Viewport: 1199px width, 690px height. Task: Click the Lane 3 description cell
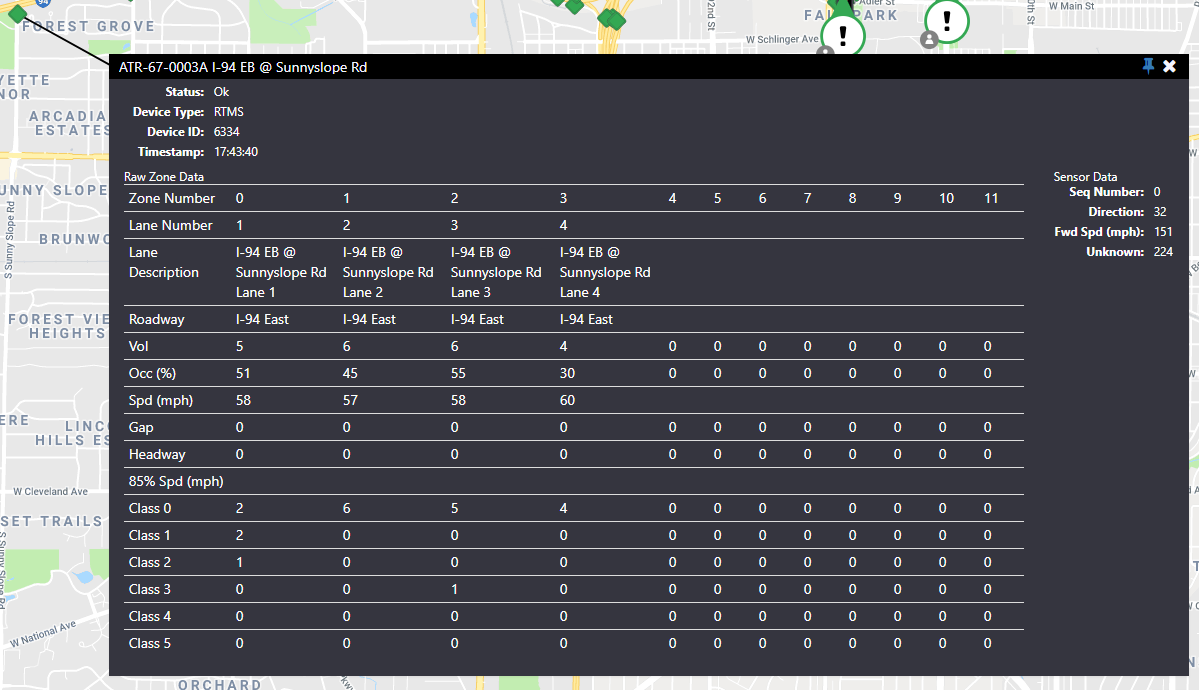click(496, 272)
